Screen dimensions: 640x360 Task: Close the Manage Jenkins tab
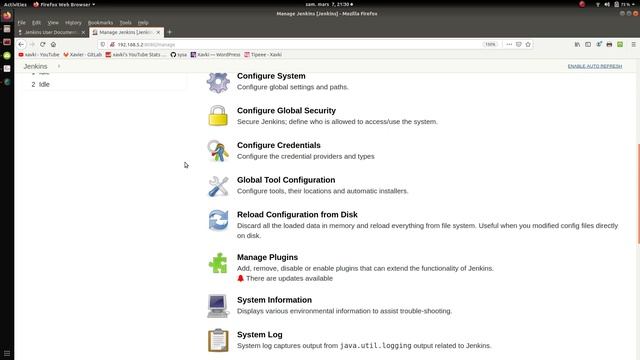pos(158,32)
